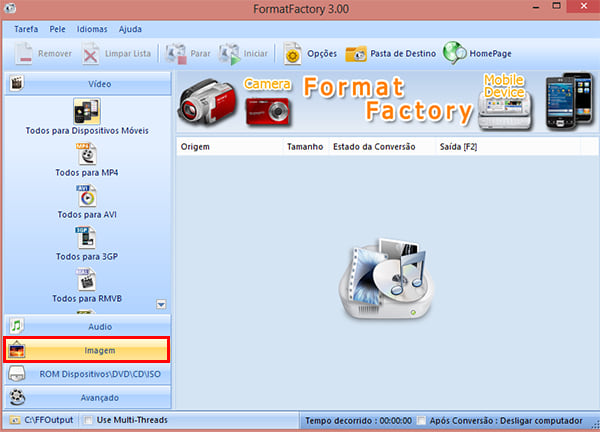The height and width of the screenshot is (432, 600).
Task: Open the Tarefa menu
Action: 26,29
